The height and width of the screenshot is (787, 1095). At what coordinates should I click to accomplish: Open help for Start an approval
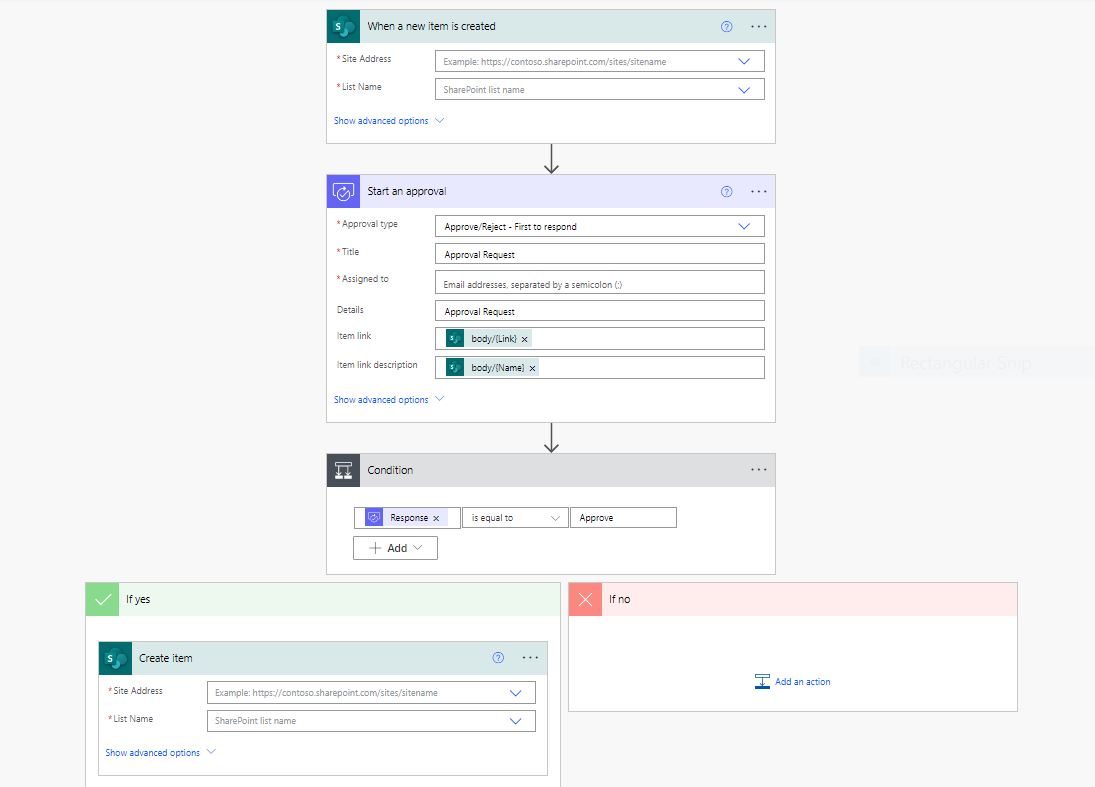[x=726, y=191]
